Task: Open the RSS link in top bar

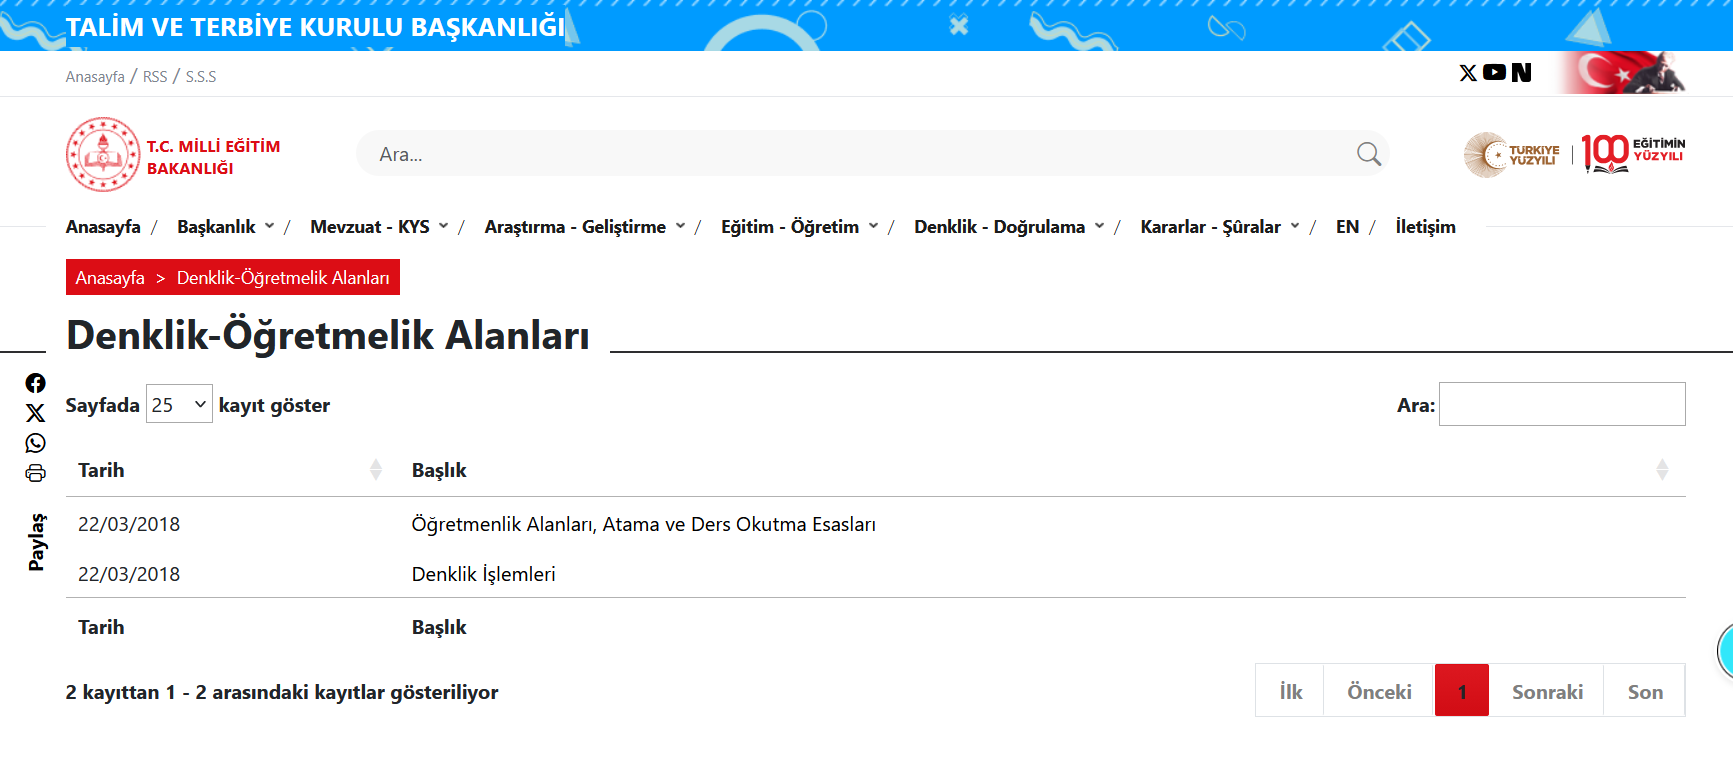Action: (155, 77)
